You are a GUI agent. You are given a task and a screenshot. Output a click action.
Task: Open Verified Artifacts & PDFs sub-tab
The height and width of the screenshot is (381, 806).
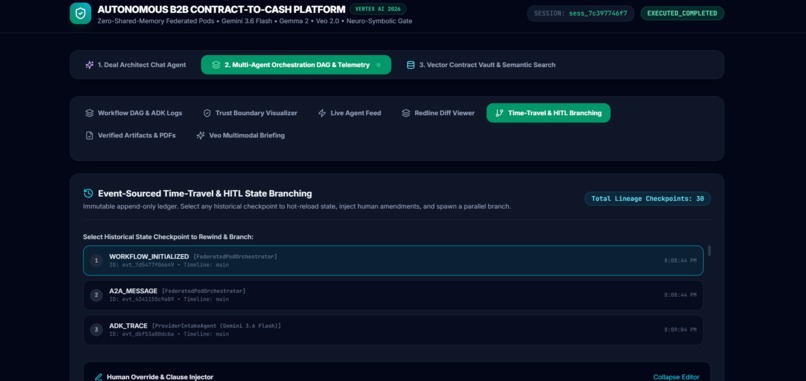tap(131, 135)
